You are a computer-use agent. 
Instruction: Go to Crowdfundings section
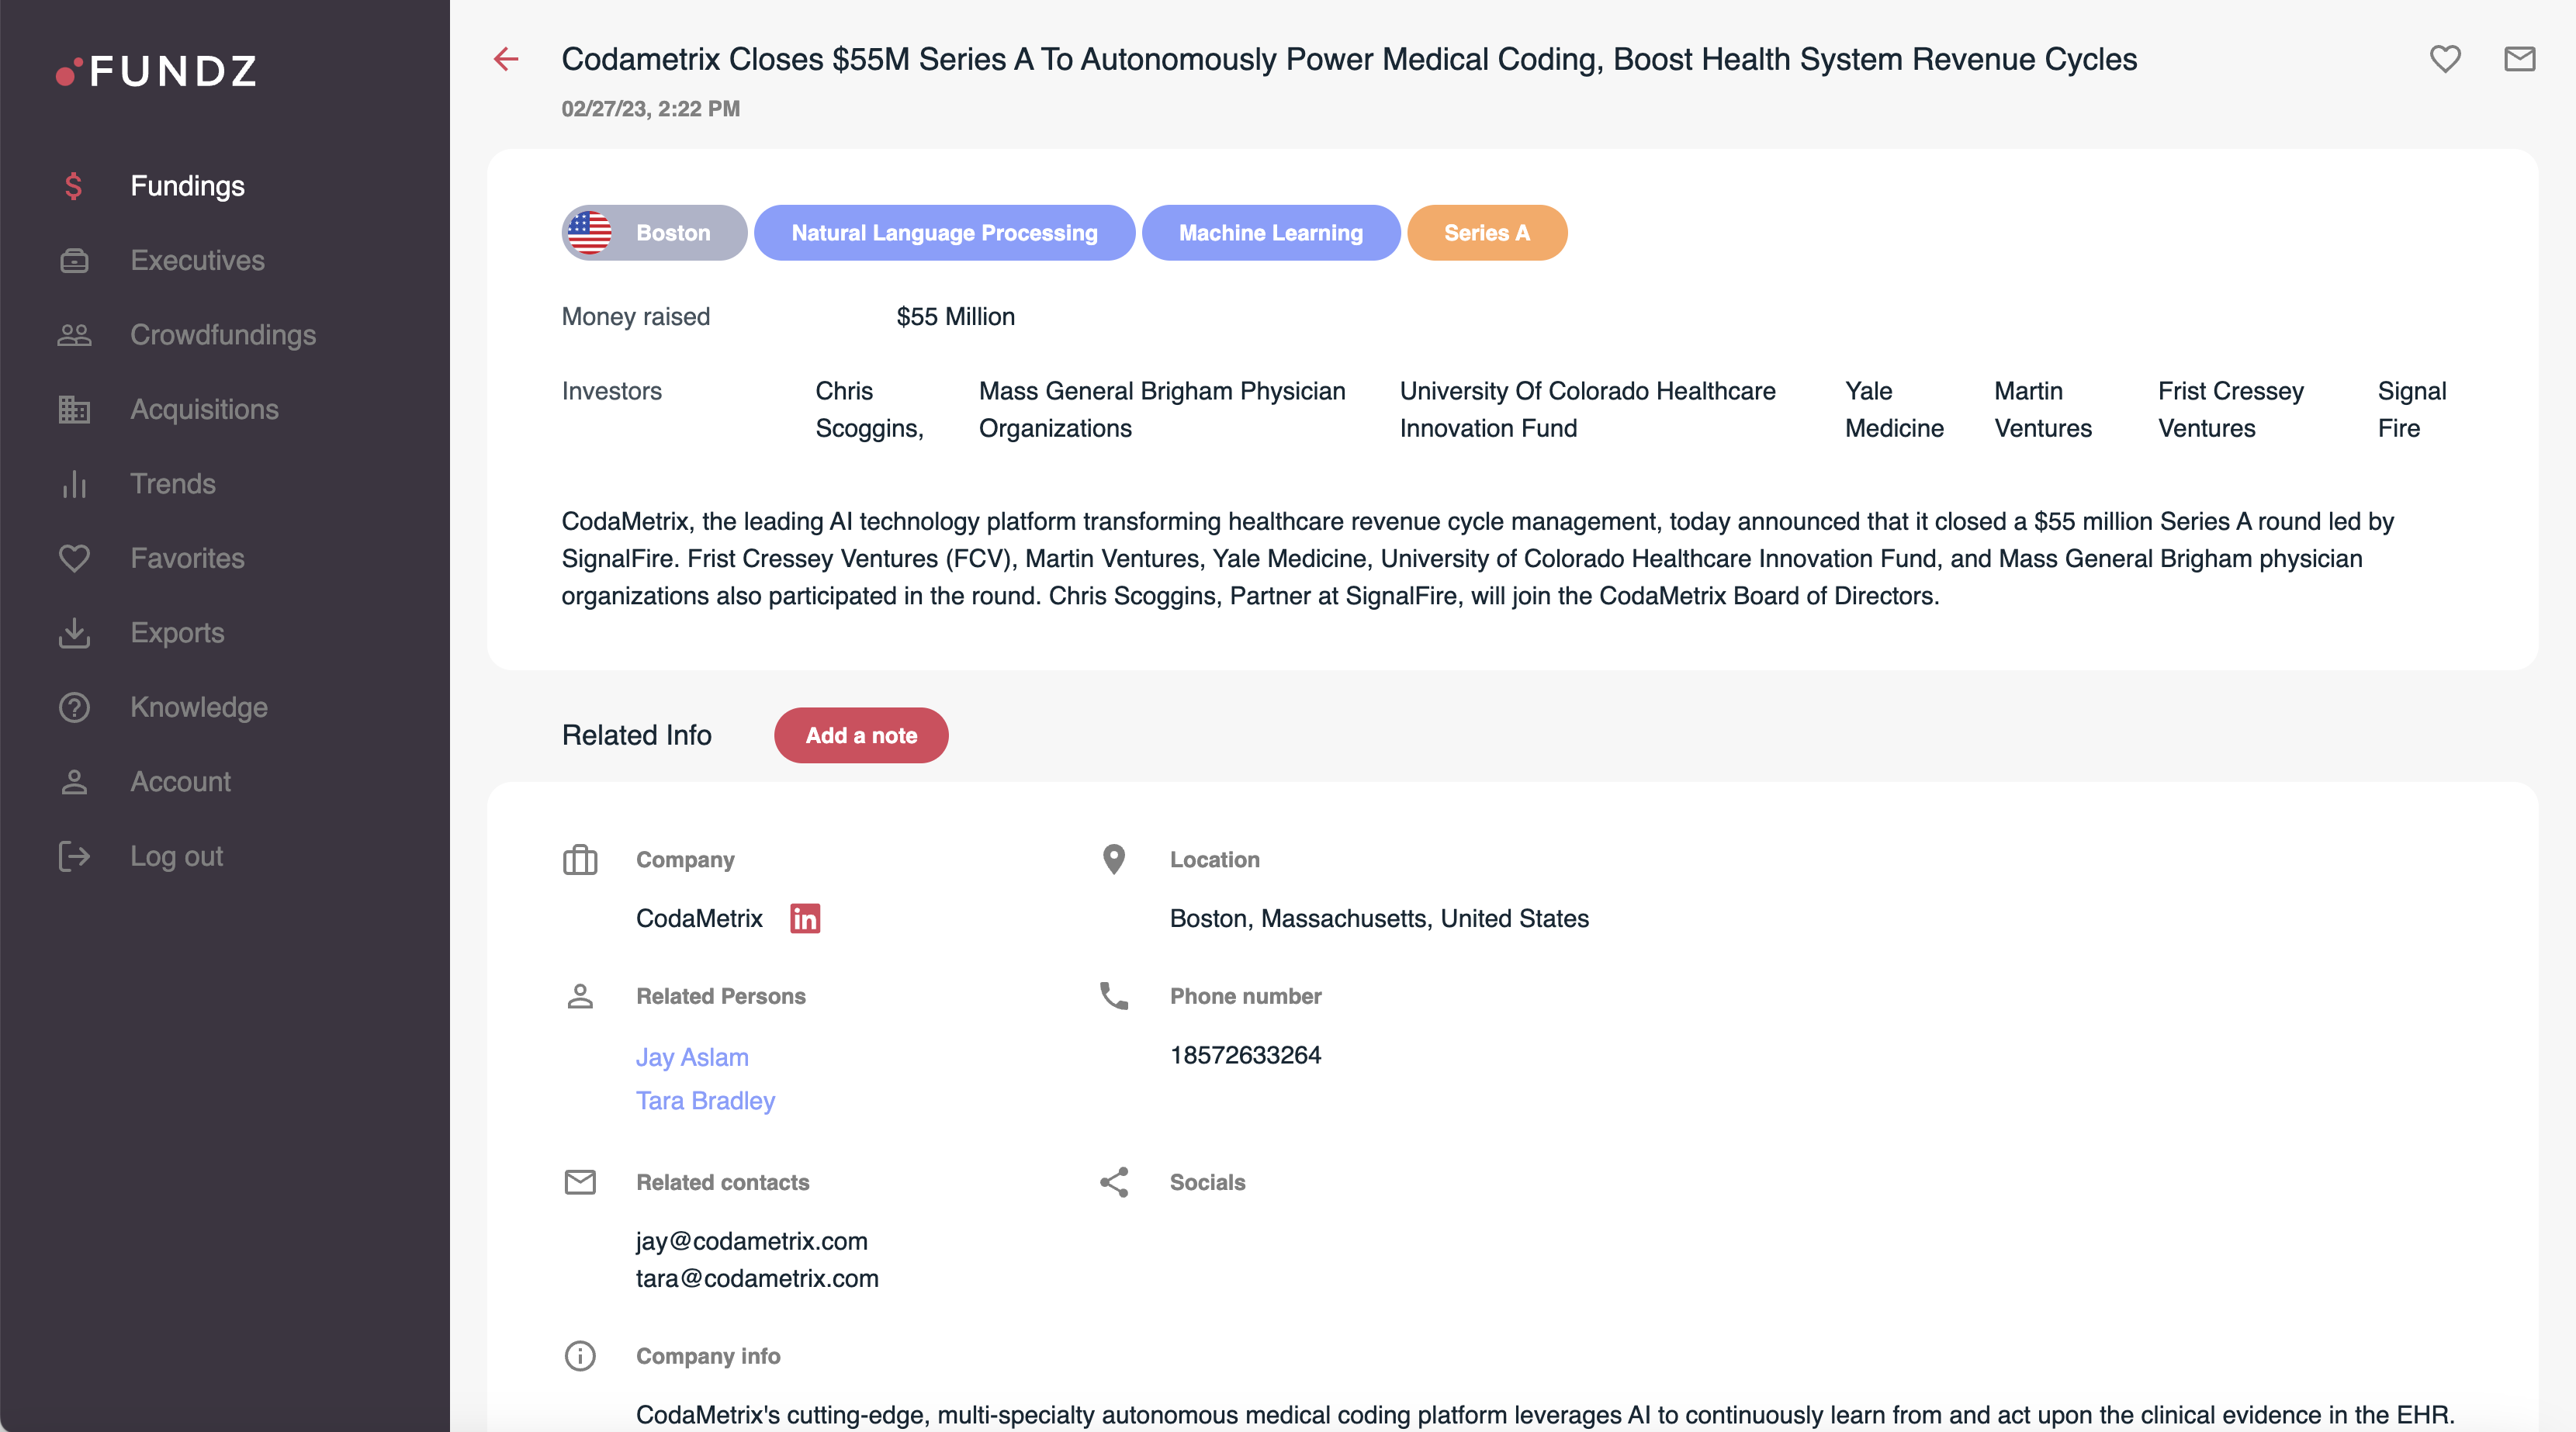point(222,335)
